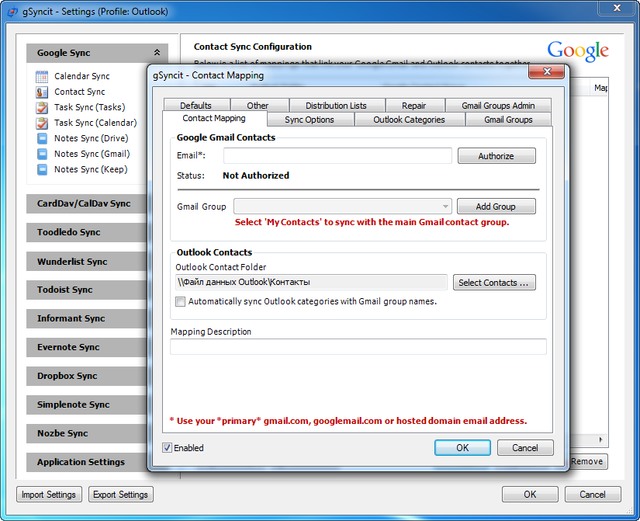The width and height of the screenshot is (640, 521).
Task: Switch to the Sync Options tab
Action: tap(309, 120)
